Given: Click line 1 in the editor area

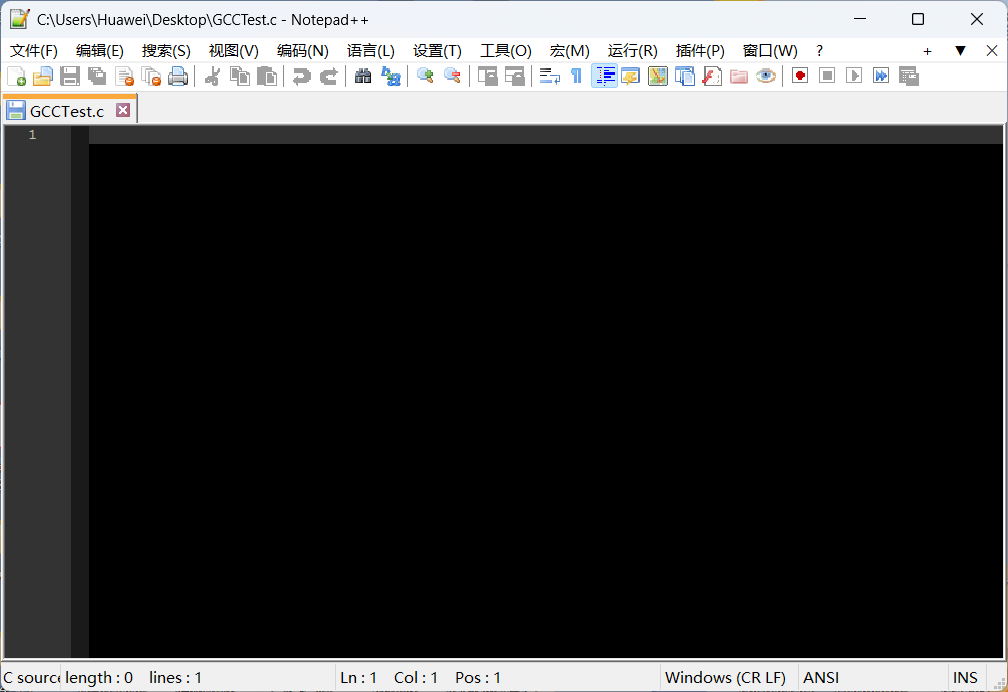Looking at the screenshot, I should (545, 135).
